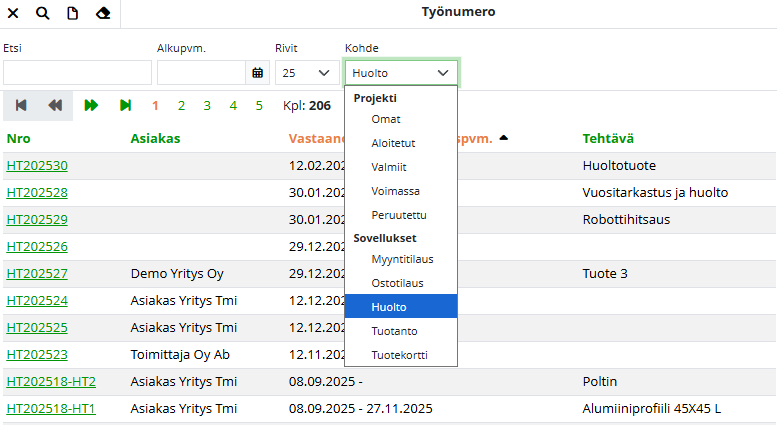777x425 pixels.
Task: Click the eraser clear icon
Action: click(102, 13)
